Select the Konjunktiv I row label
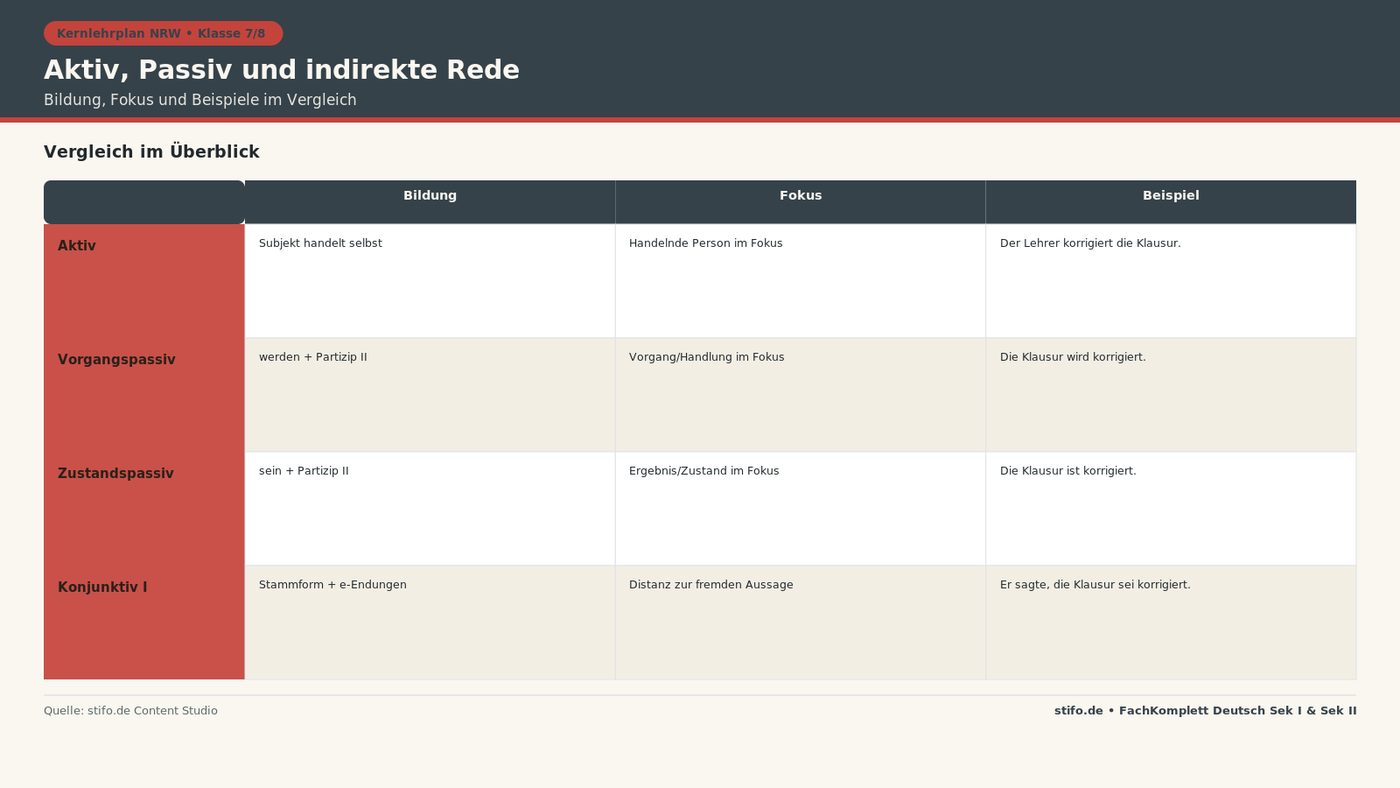The image size is (1400, 788). [x=144, y=623]
